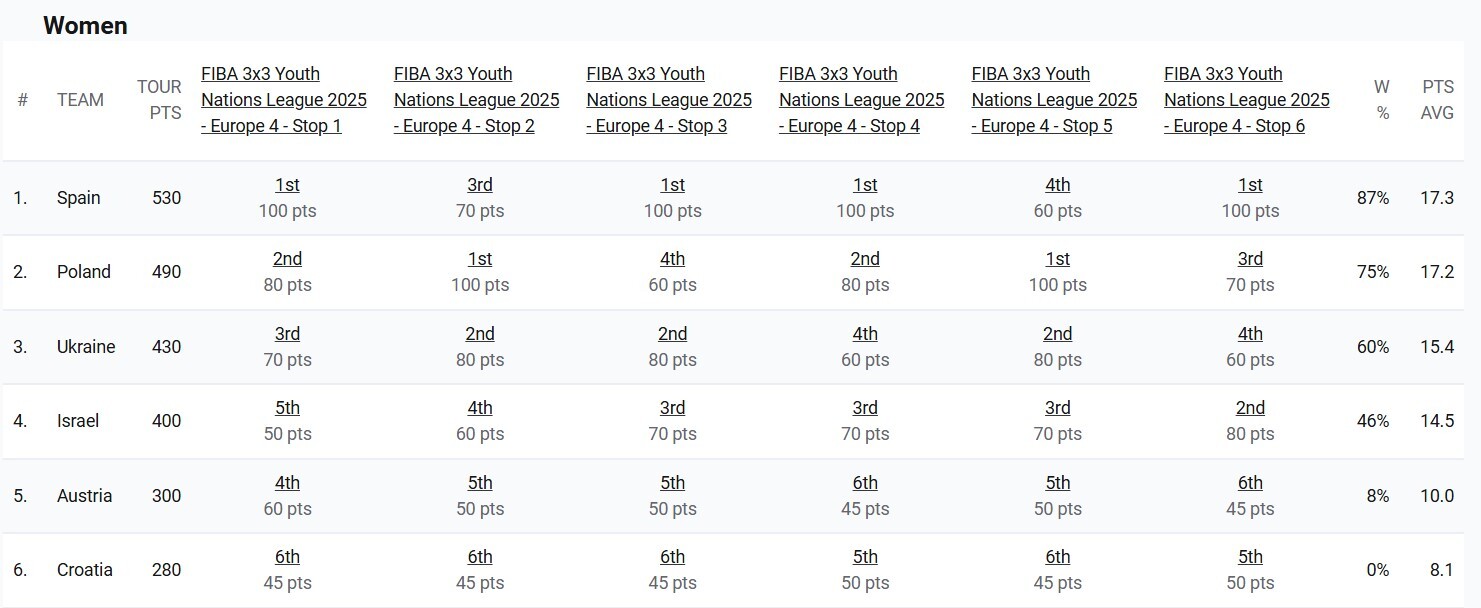Click Poland's 1st place result in Stop 2

point(480,259)
